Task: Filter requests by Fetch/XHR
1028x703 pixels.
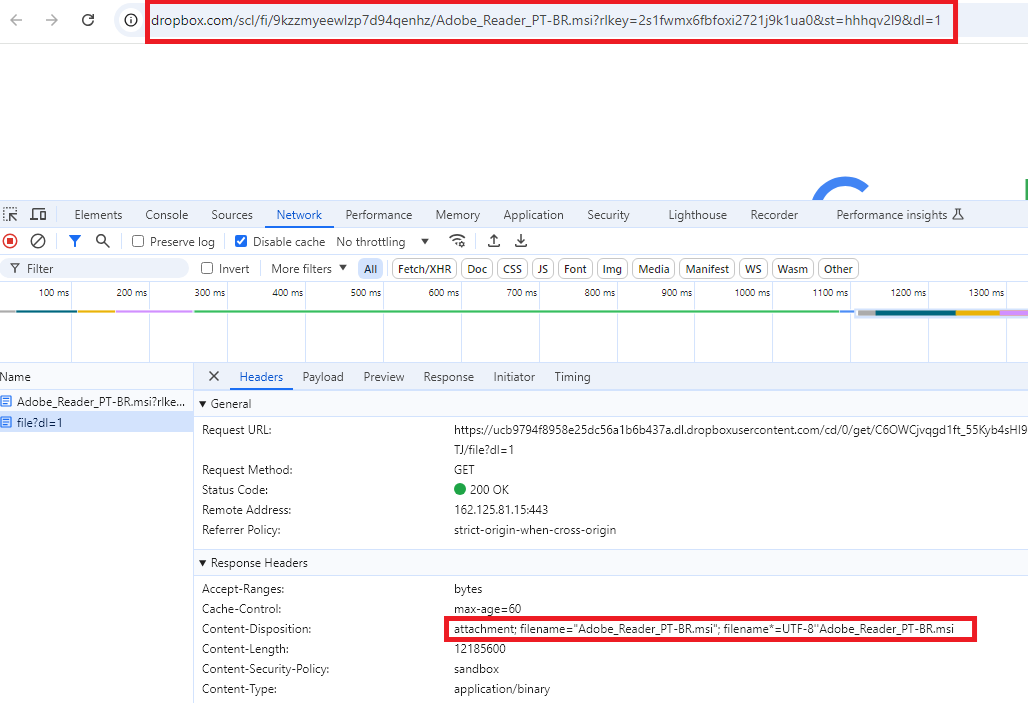Action: click(x=424, y=269)
